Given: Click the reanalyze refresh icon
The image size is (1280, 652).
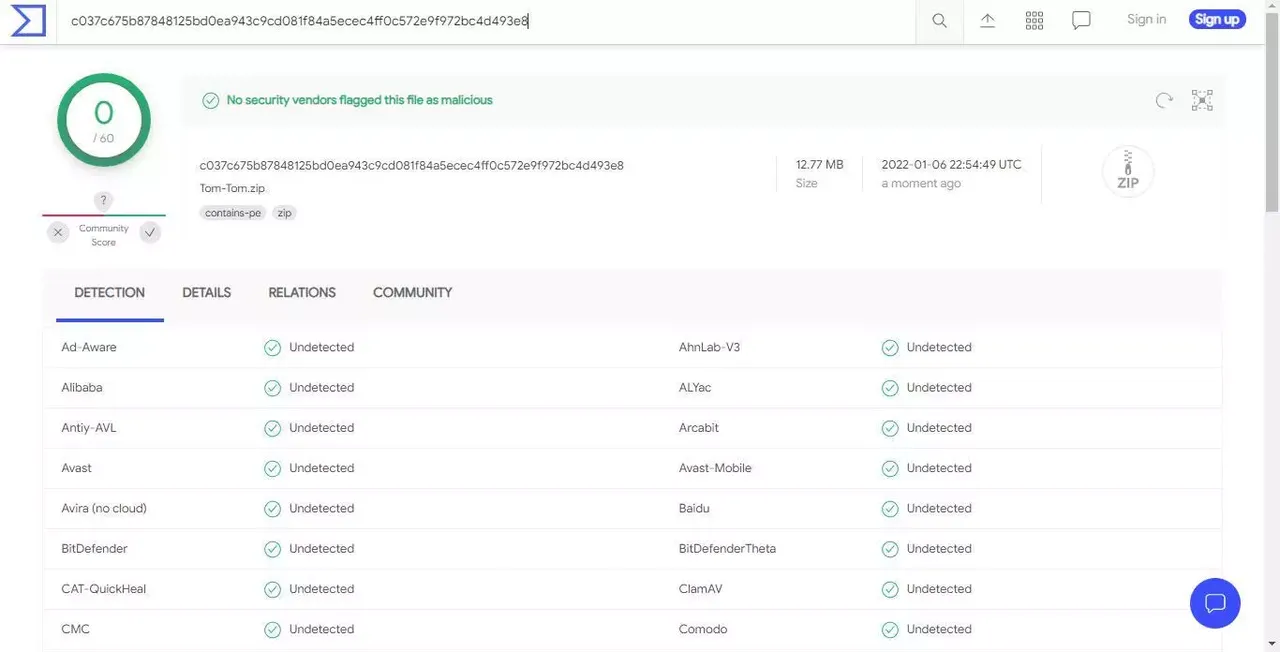Looking at the screenshot, I should (x=1164, y=100).
